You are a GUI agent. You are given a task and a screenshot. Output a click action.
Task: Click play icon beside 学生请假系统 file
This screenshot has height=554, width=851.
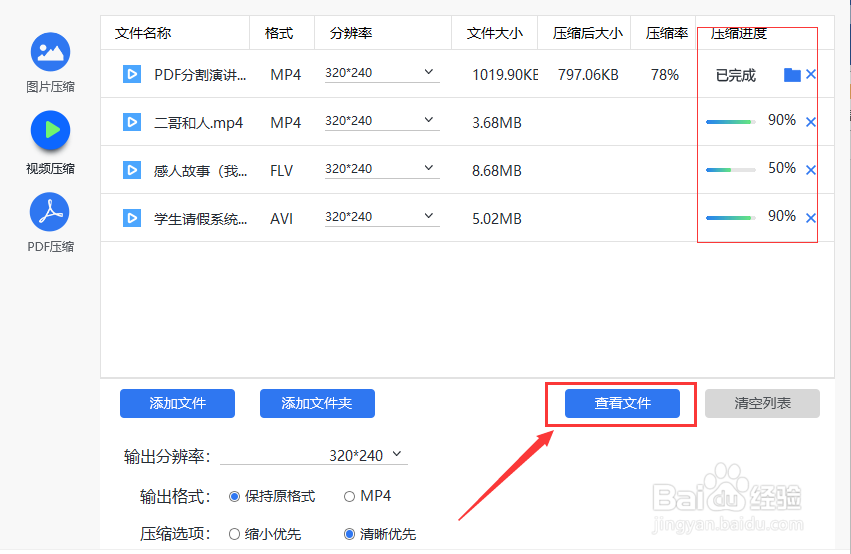(x=132, y=218)
